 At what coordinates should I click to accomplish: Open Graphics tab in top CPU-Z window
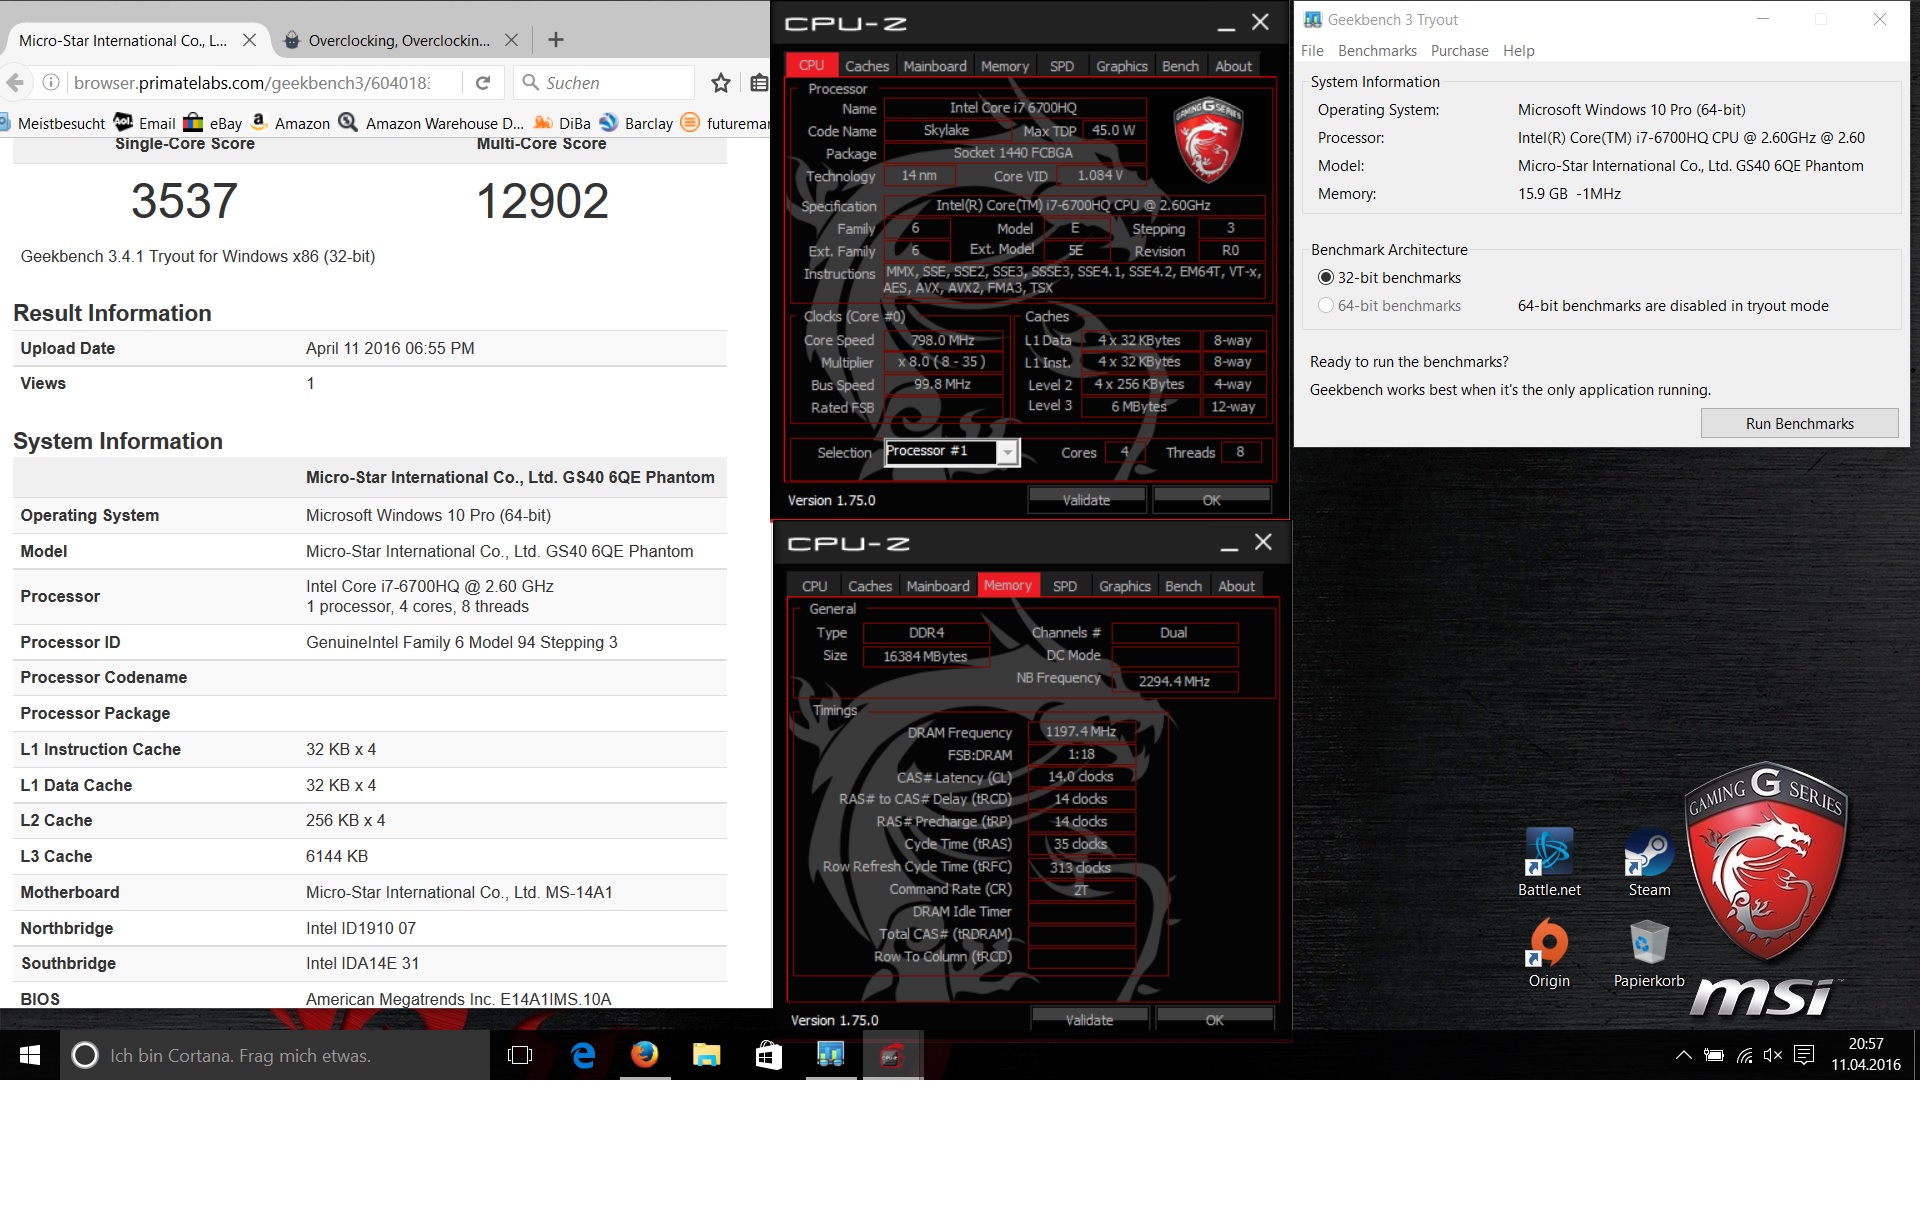[1121, 66]
